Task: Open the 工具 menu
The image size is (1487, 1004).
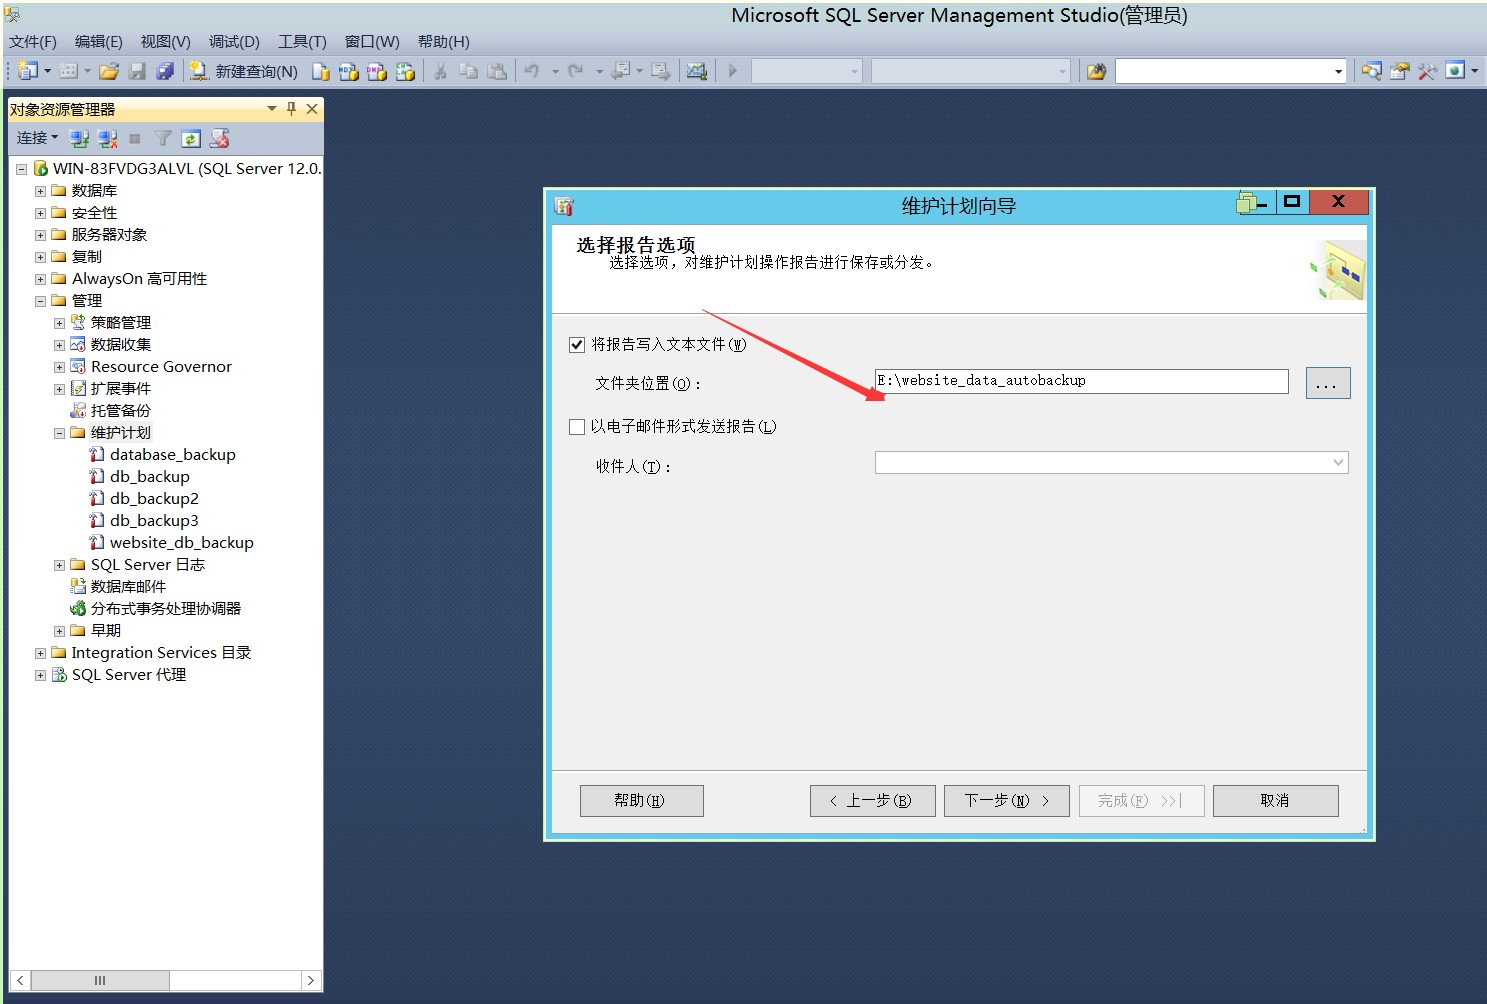Action: pyautogui.click(x=301, y=41)
